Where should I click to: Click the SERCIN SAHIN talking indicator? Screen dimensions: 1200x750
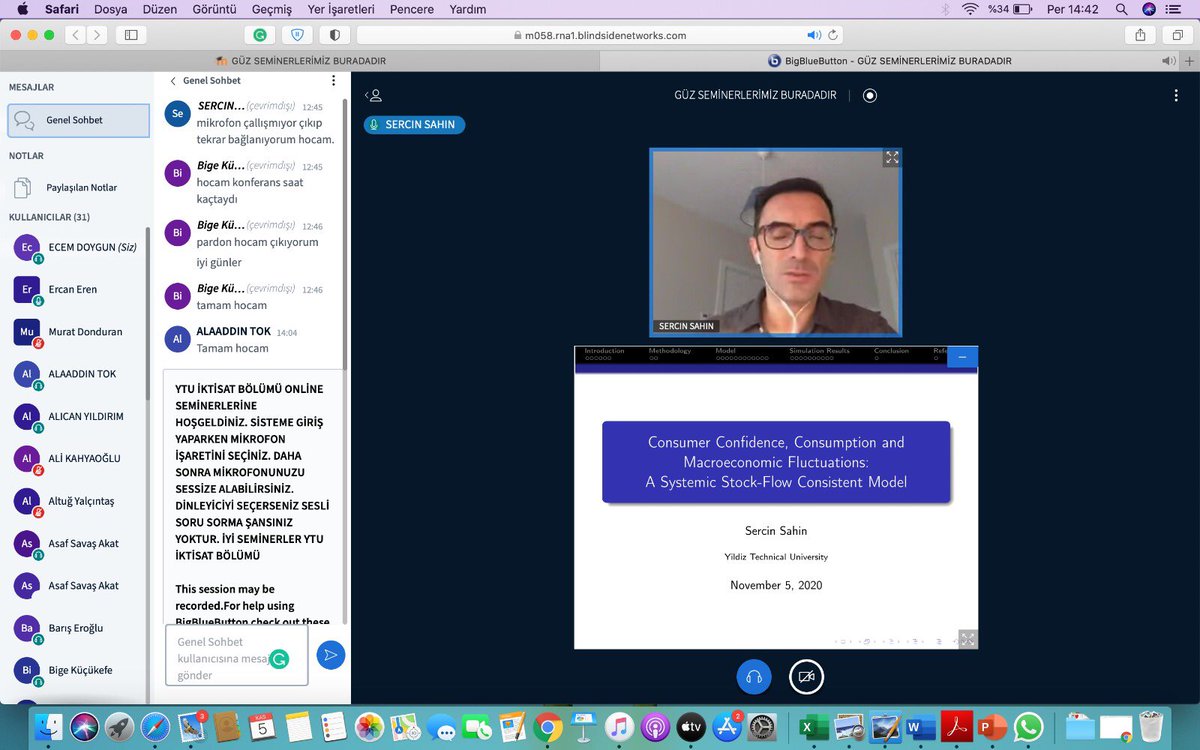click(x=414, y=125)
